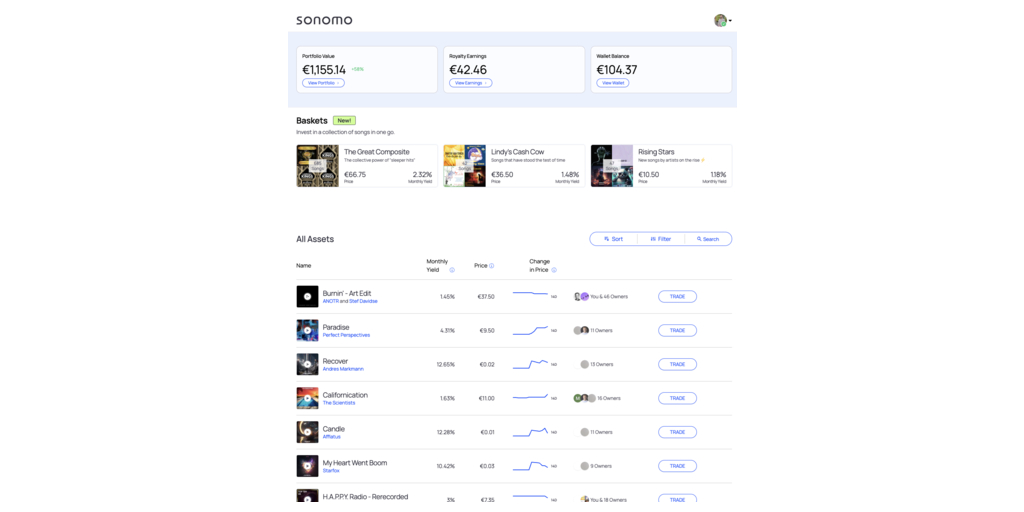Open the user profile avatar menu

pos(721,20)
